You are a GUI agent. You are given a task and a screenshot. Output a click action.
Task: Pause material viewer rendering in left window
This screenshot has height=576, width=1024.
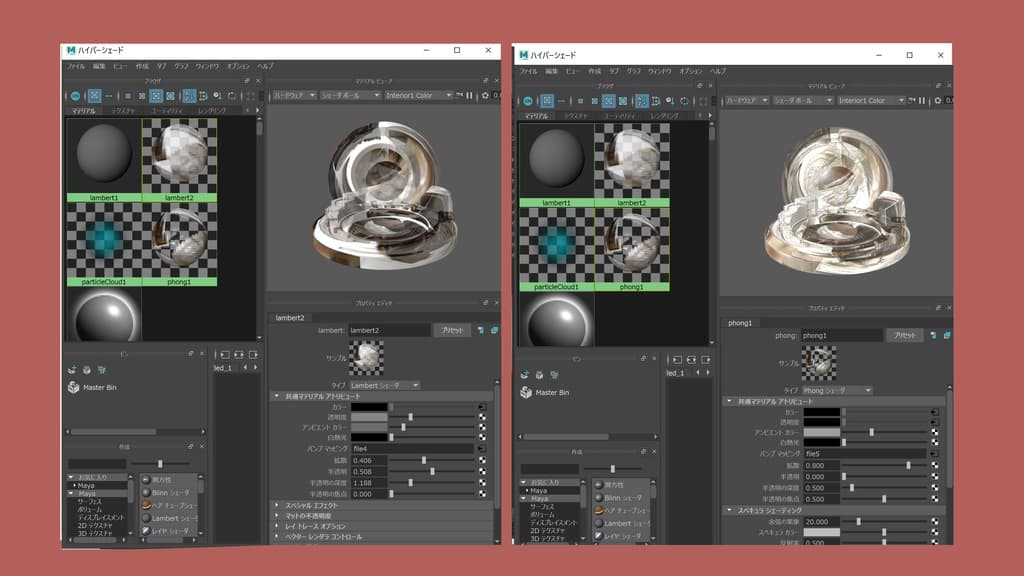pyautogui.click(x=470, y=95)
